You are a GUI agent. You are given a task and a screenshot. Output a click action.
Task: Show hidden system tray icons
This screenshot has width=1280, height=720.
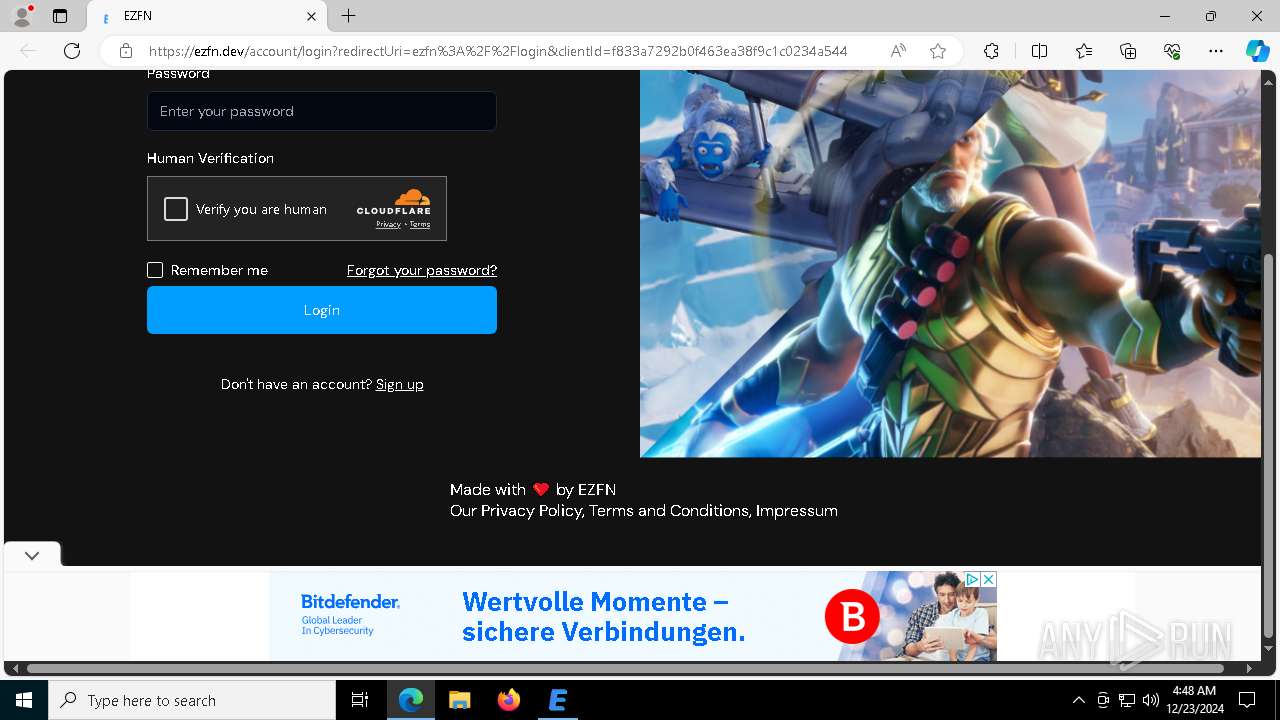[x=1078, y=700]
